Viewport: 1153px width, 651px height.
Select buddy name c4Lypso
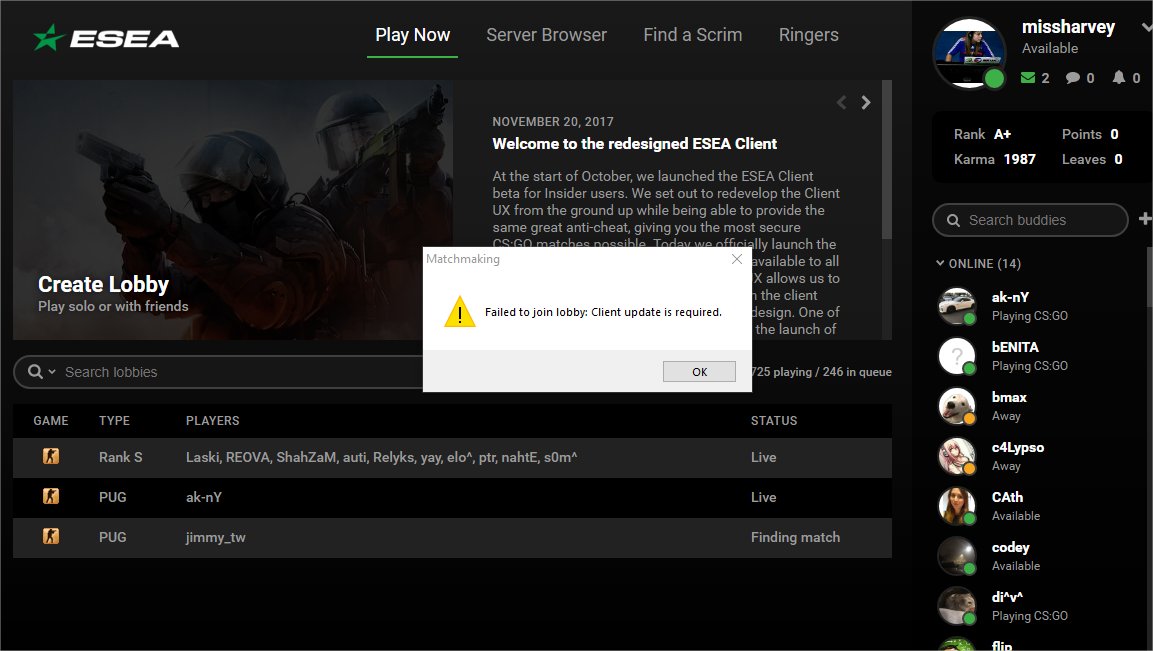tap(1018, 447)
